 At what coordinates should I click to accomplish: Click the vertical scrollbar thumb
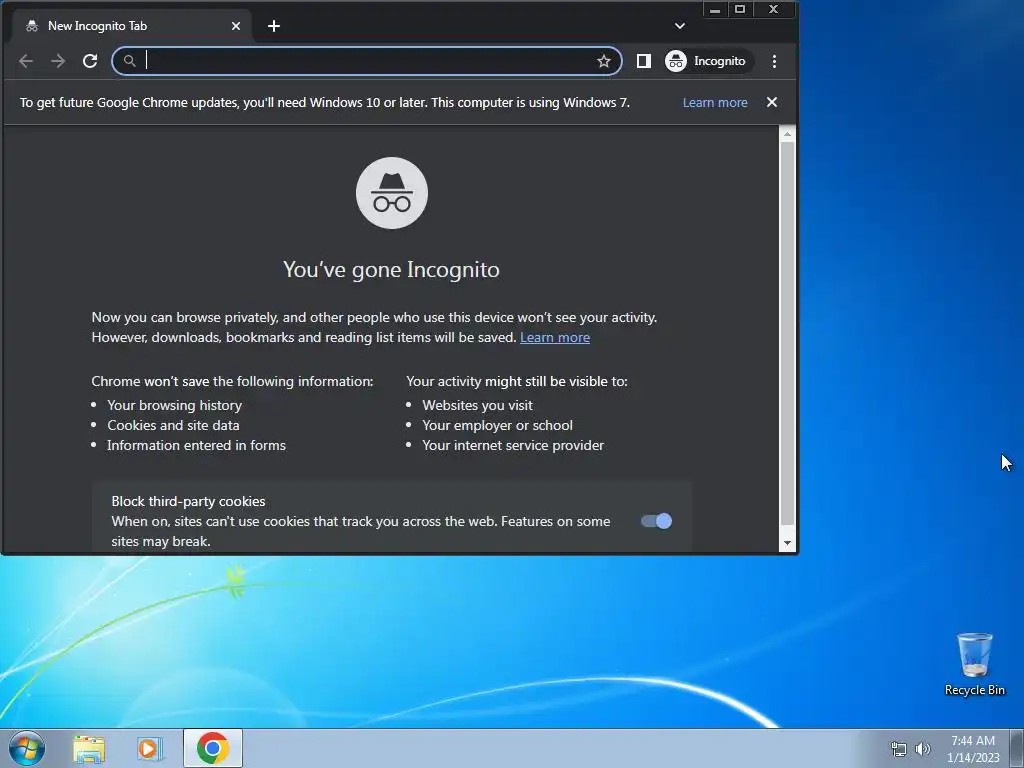pos(787,333)
